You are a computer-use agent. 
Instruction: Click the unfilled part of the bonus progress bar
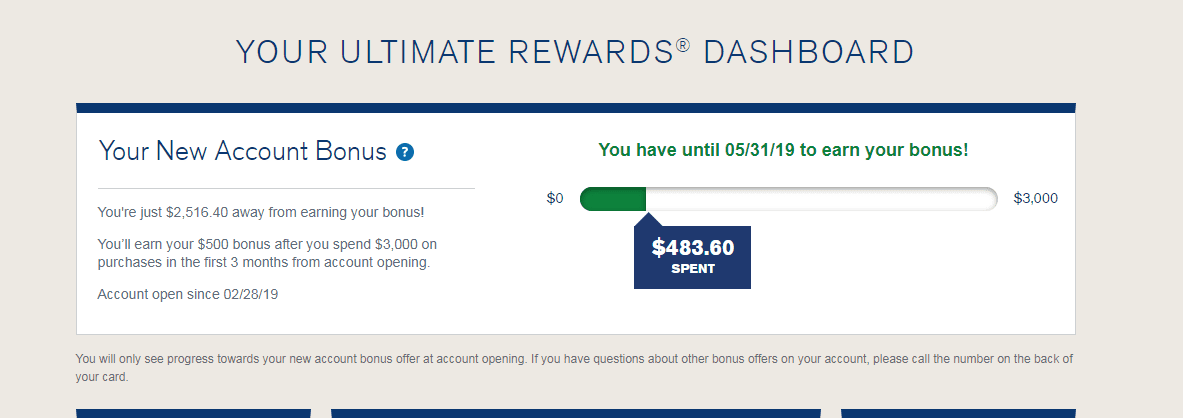tap(822, 199)
